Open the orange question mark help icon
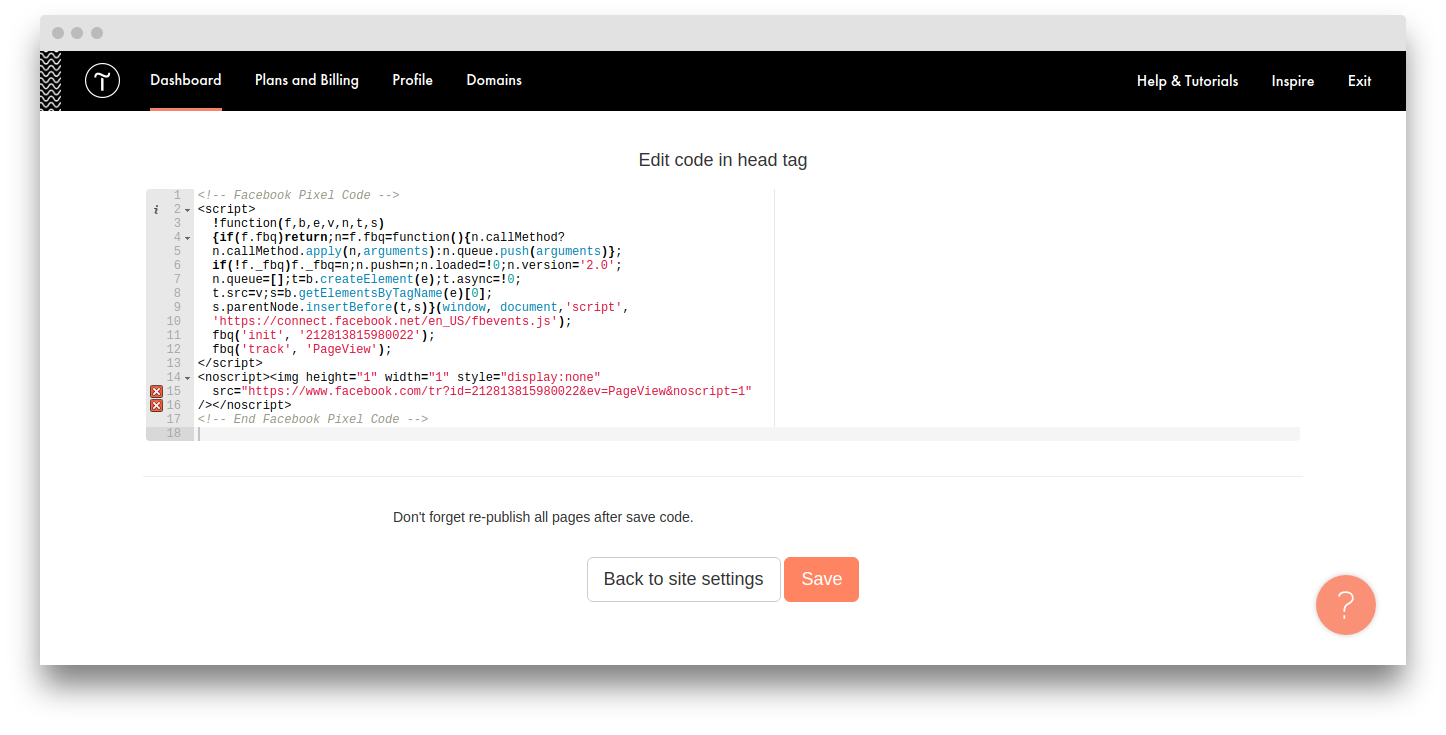Viewport: 1446px width, 735px height. point(1345,605)
